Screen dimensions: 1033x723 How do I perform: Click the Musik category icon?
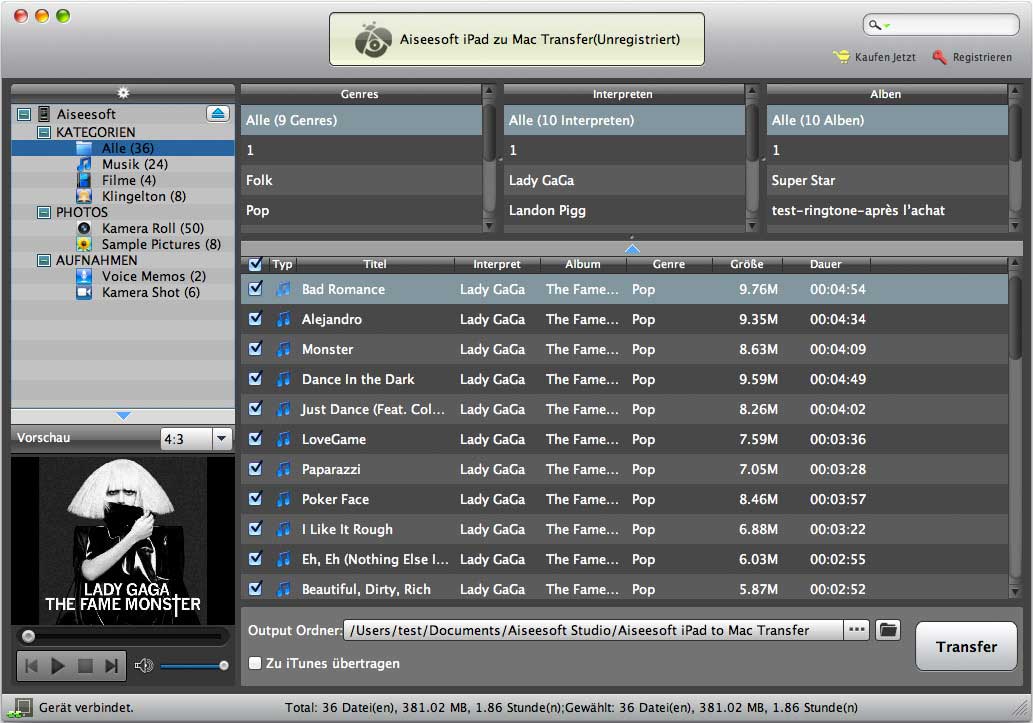point(84,163)
